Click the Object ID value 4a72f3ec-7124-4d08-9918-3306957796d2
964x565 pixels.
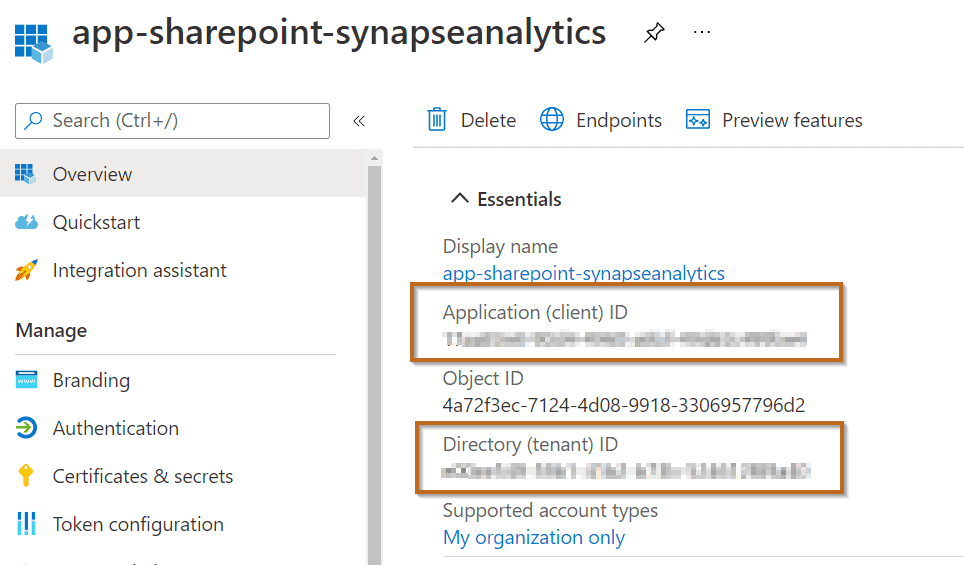623,405
